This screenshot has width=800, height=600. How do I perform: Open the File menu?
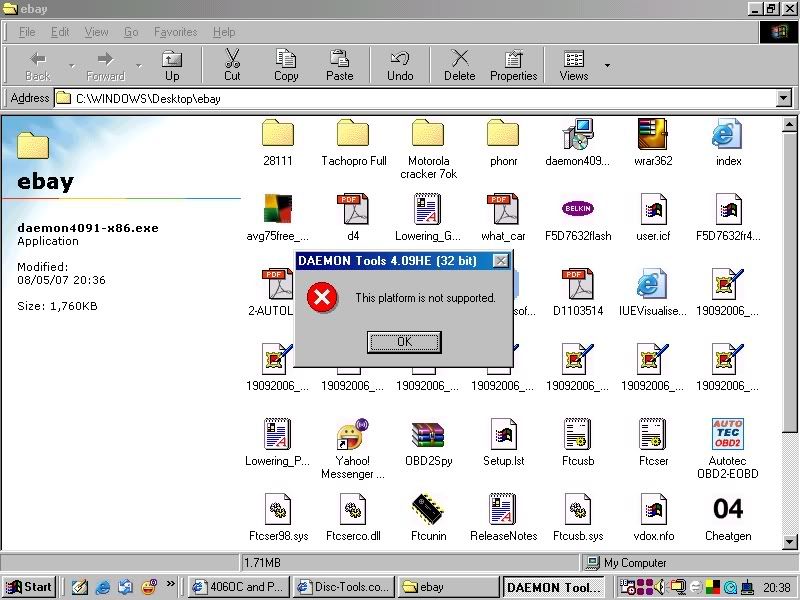point(27,32)
